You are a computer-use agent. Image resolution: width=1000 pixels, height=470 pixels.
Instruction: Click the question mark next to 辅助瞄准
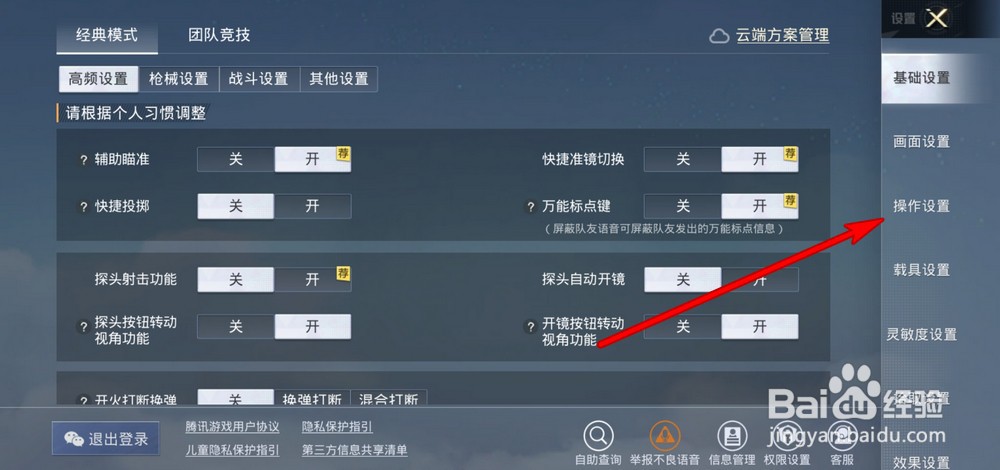[83, 160]
